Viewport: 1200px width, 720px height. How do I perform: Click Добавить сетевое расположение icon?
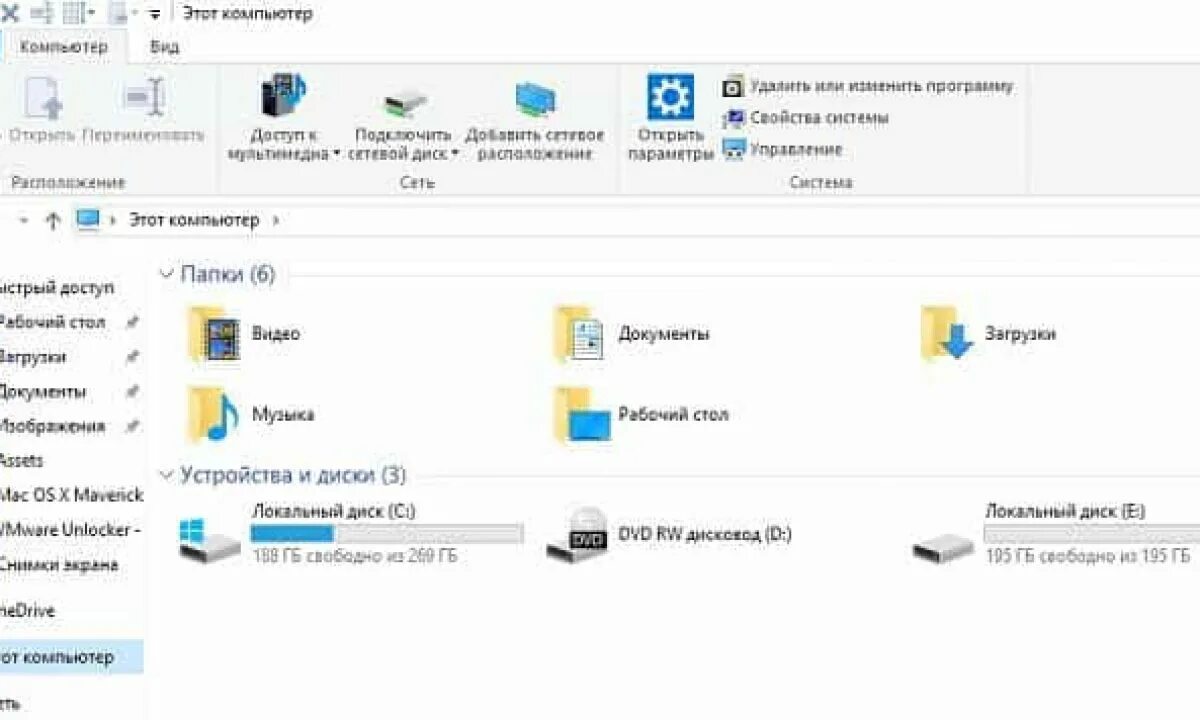click(x=535, y=99)
